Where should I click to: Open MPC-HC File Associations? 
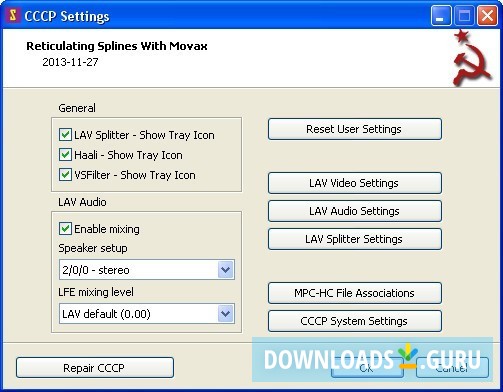[355, 293]
